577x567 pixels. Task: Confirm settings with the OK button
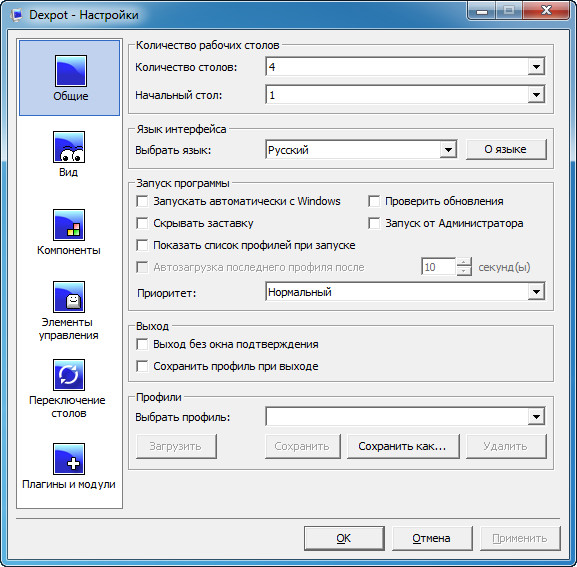click(x=344, y=538)
